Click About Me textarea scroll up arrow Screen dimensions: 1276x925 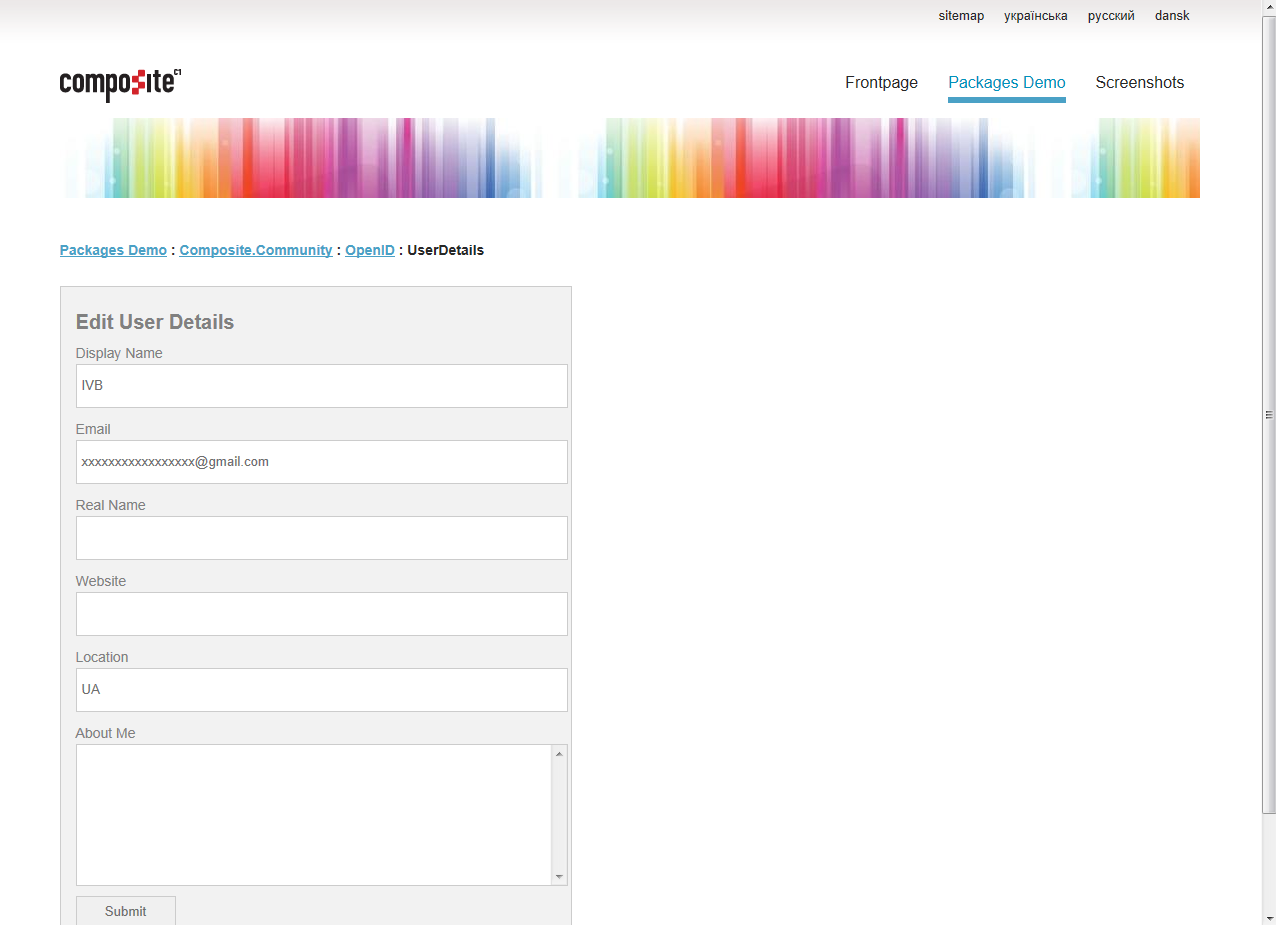click(559, 753)
